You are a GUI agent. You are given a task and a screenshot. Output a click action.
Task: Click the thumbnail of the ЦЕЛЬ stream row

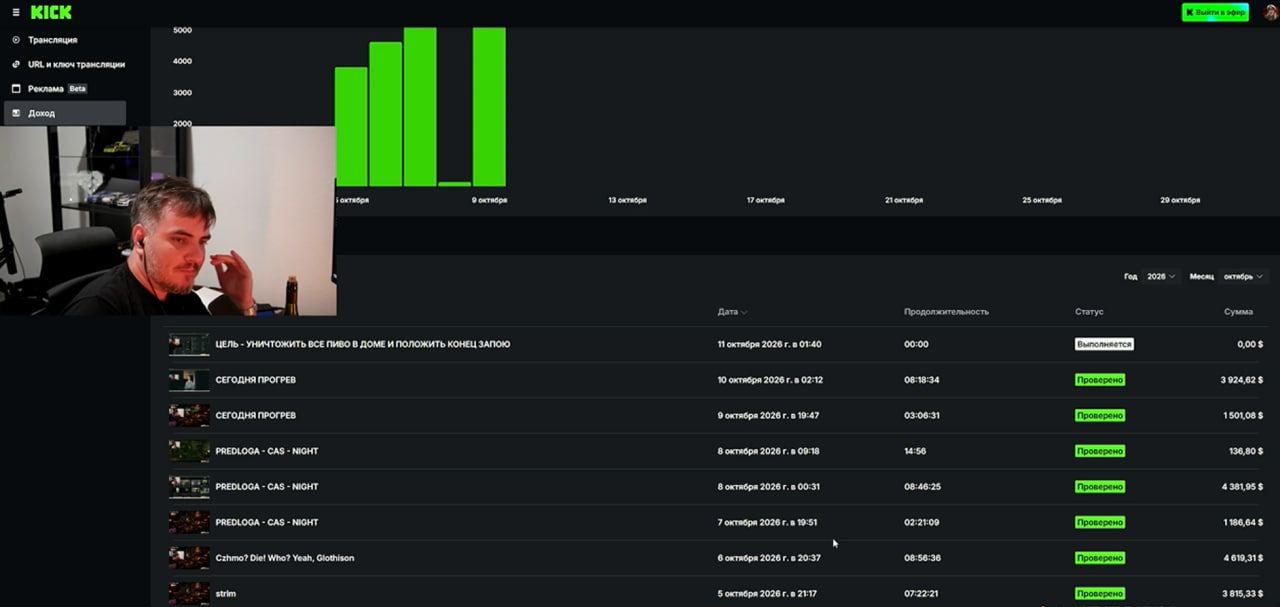click(x=189, y=344)
